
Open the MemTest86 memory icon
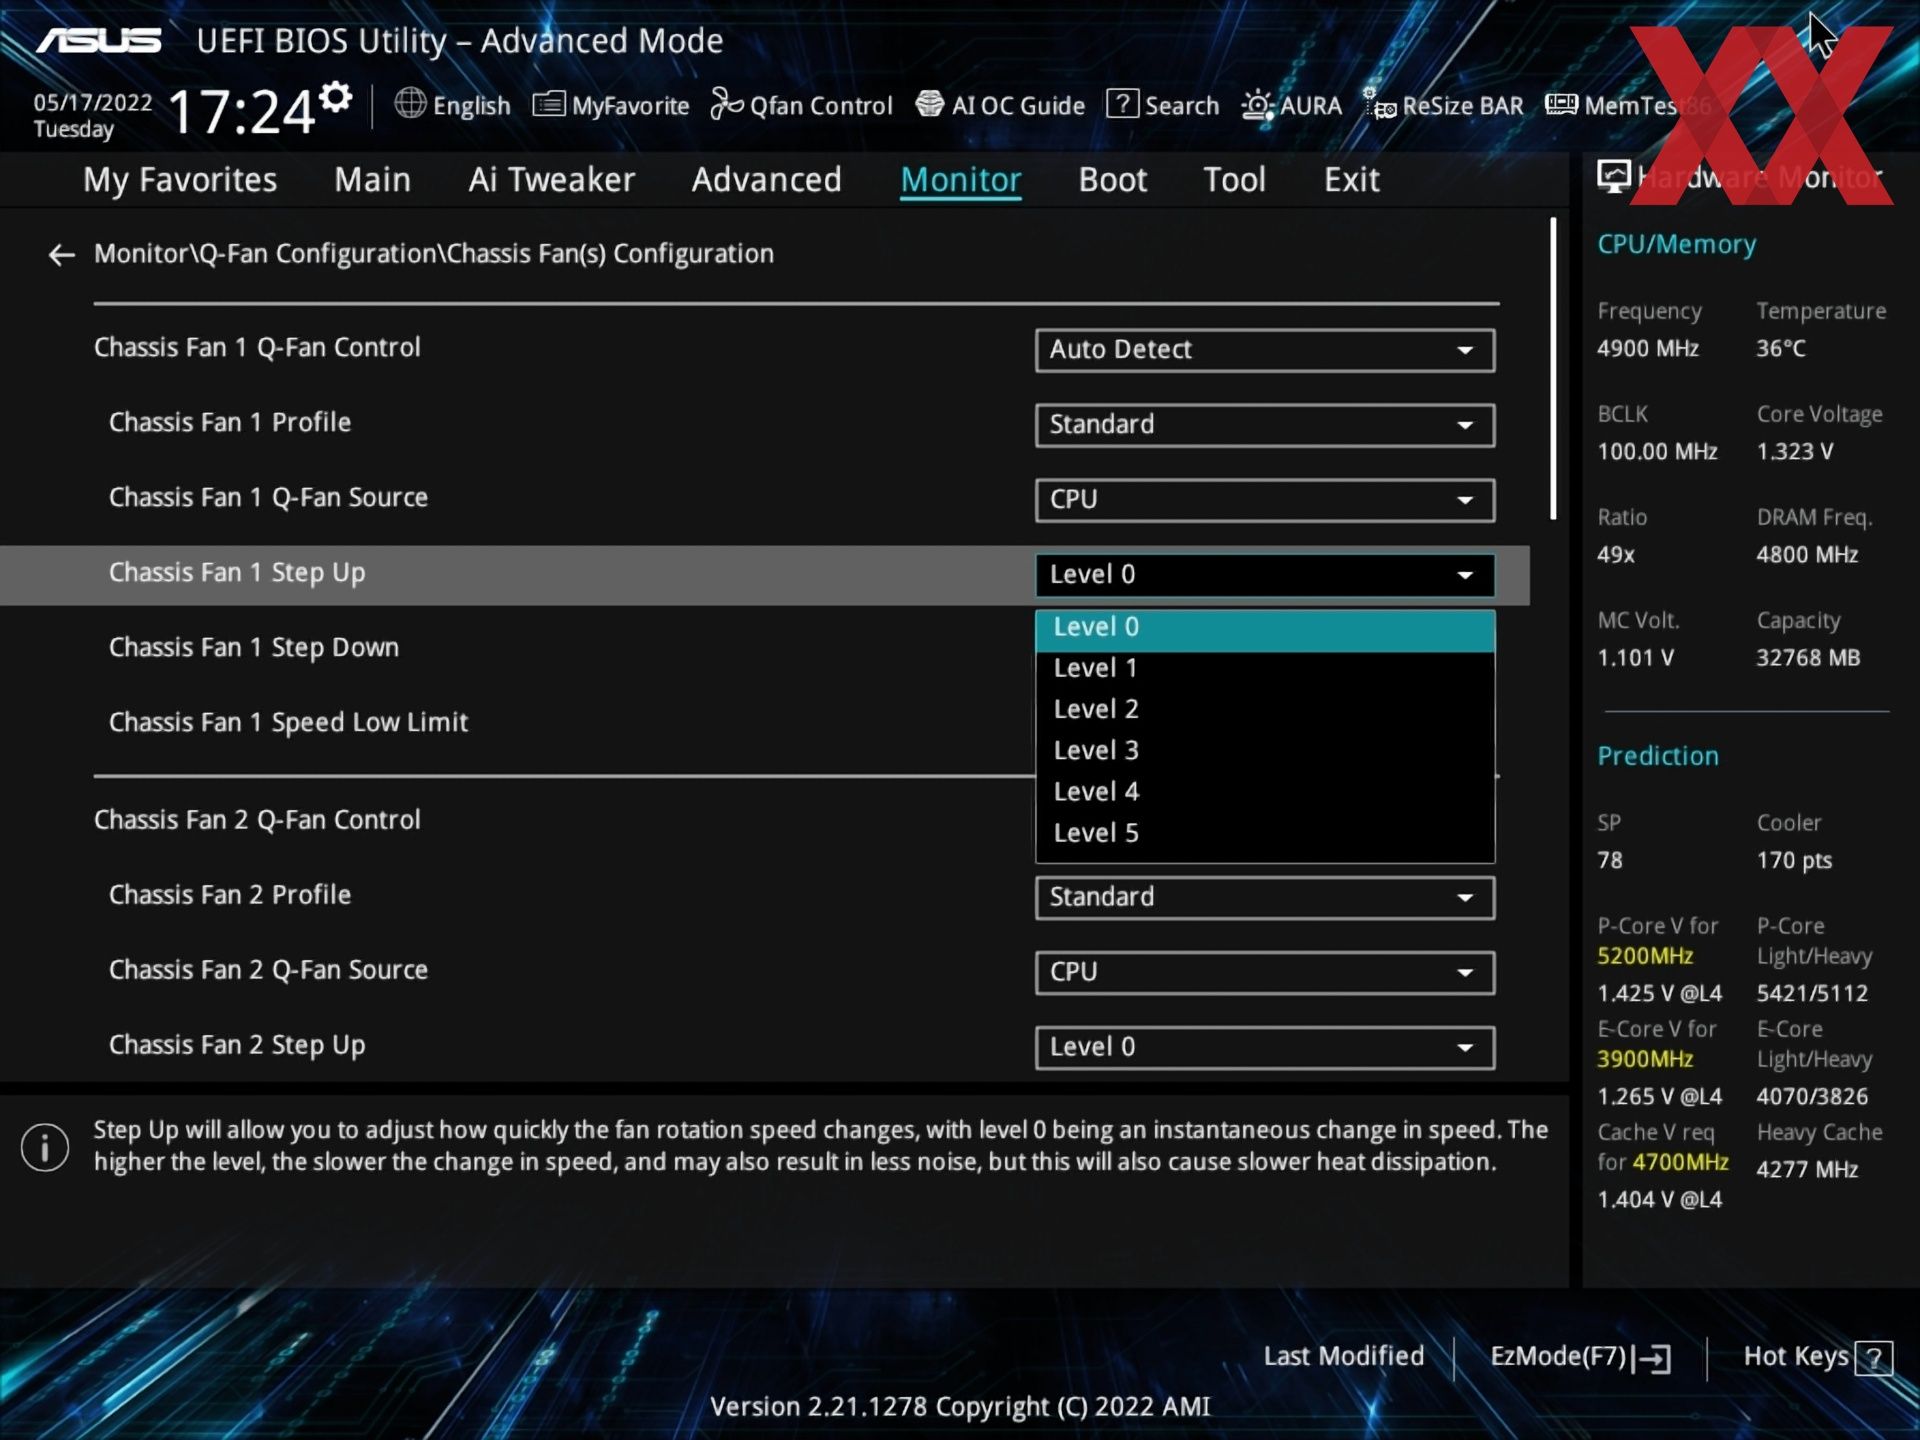pyautogui.click(x=1561, y=104)
